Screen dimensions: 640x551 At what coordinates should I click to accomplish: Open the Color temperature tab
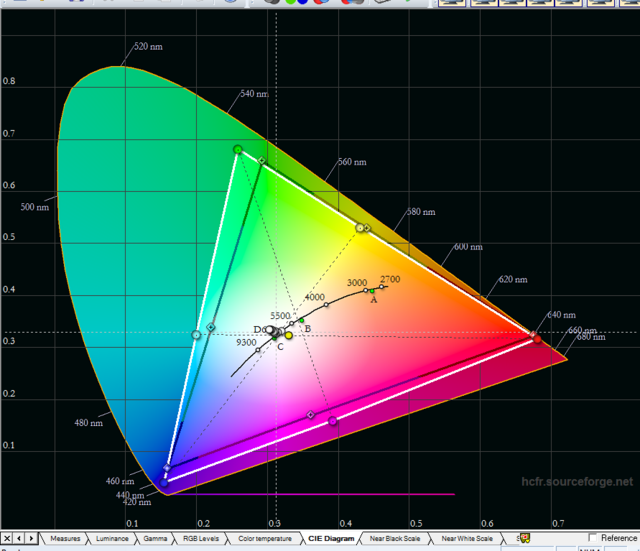(x=265, y=538)
